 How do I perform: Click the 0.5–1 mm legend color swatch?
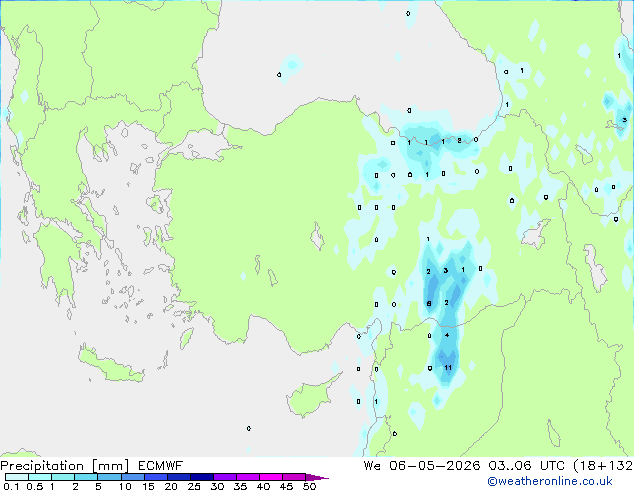pyautogui.click(x=40, y=477)
